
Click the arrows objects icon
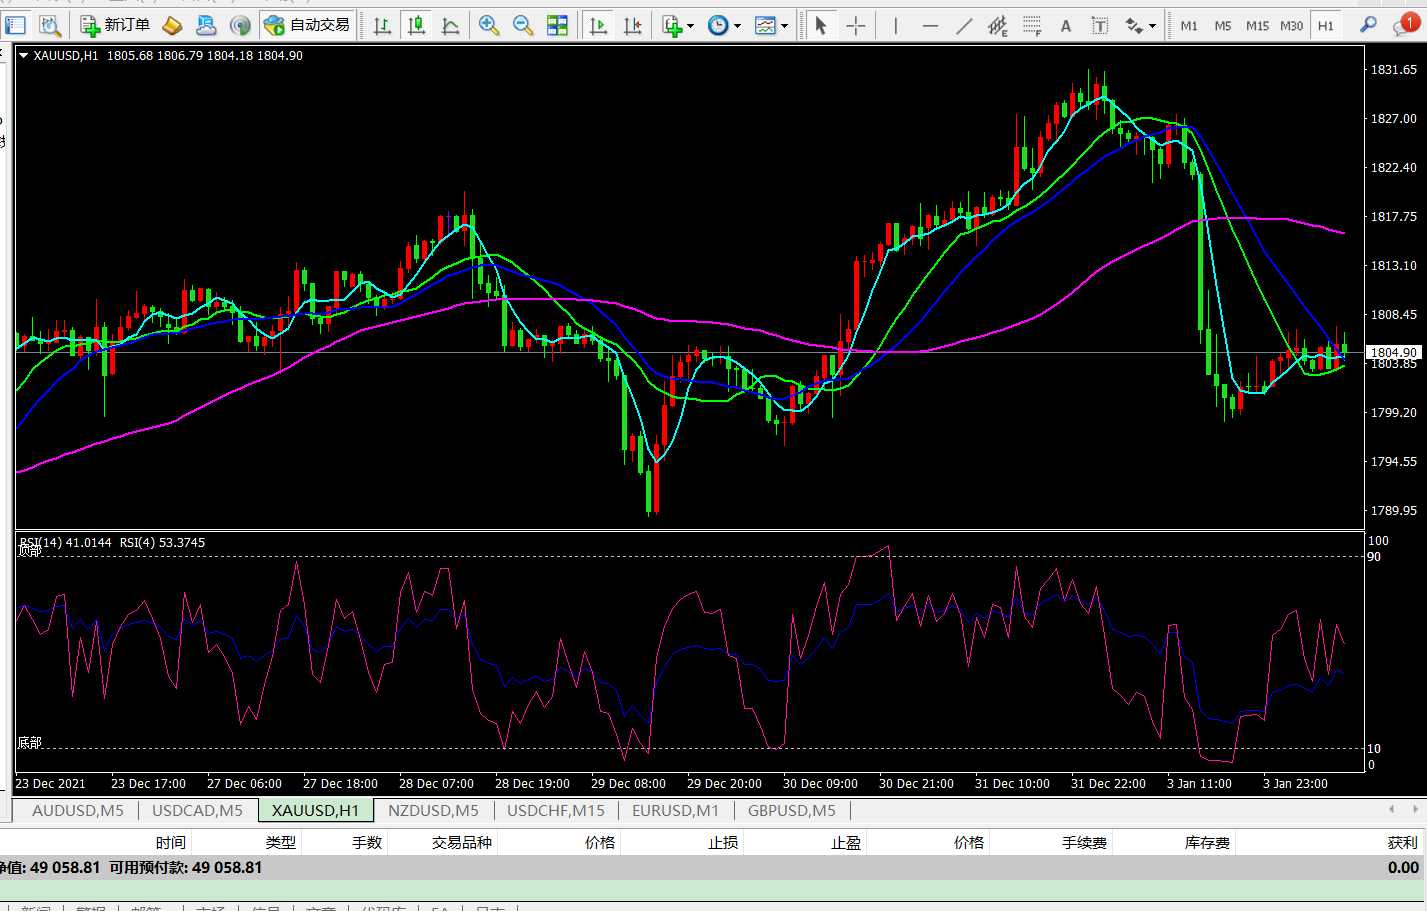(x=1134, y=25)
